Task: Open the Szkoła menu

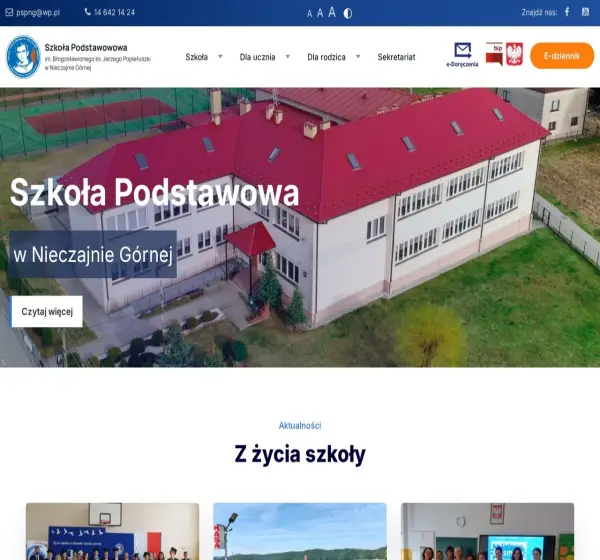Action: 196,57
